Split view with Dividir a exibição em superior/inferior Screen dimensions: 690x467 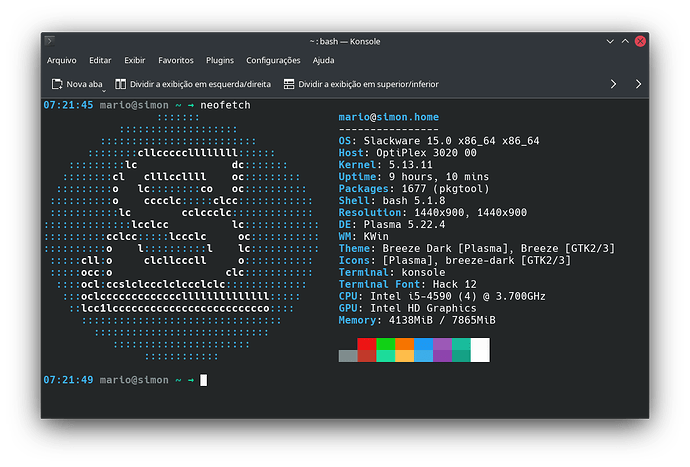pos(361,84)
